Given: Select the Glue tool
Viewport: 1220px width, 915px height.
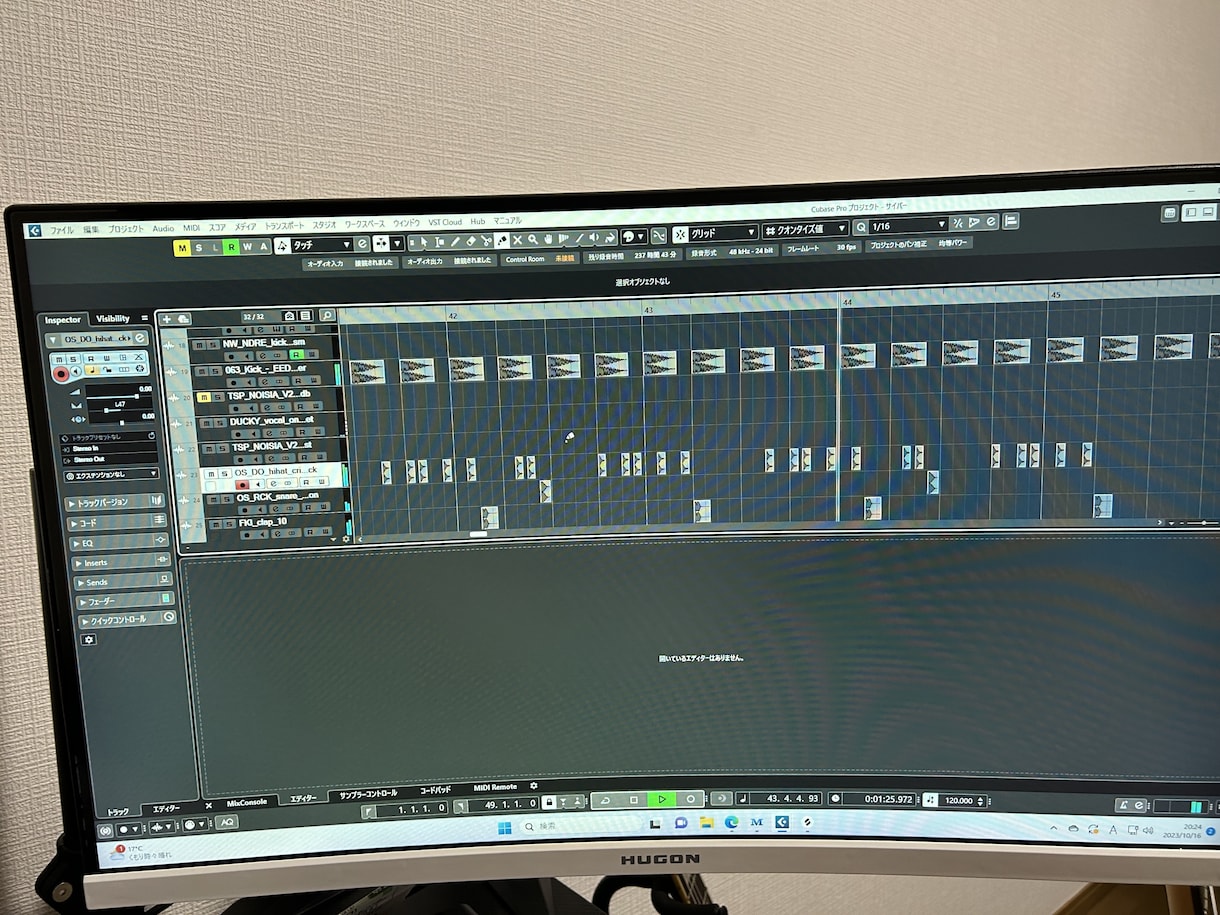Looking at the screenshot, I should click(502, 241).
